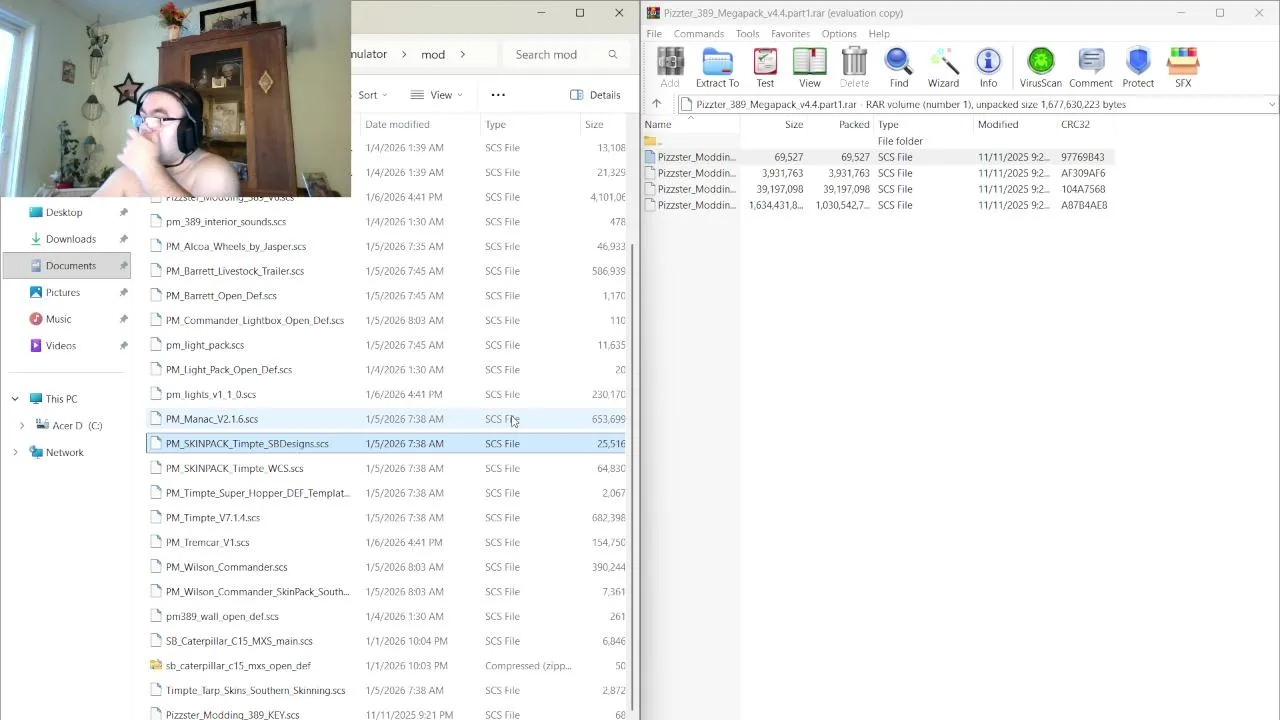
Task: Sort WinRAR list by Modified column header
Action: point(1015,125)
